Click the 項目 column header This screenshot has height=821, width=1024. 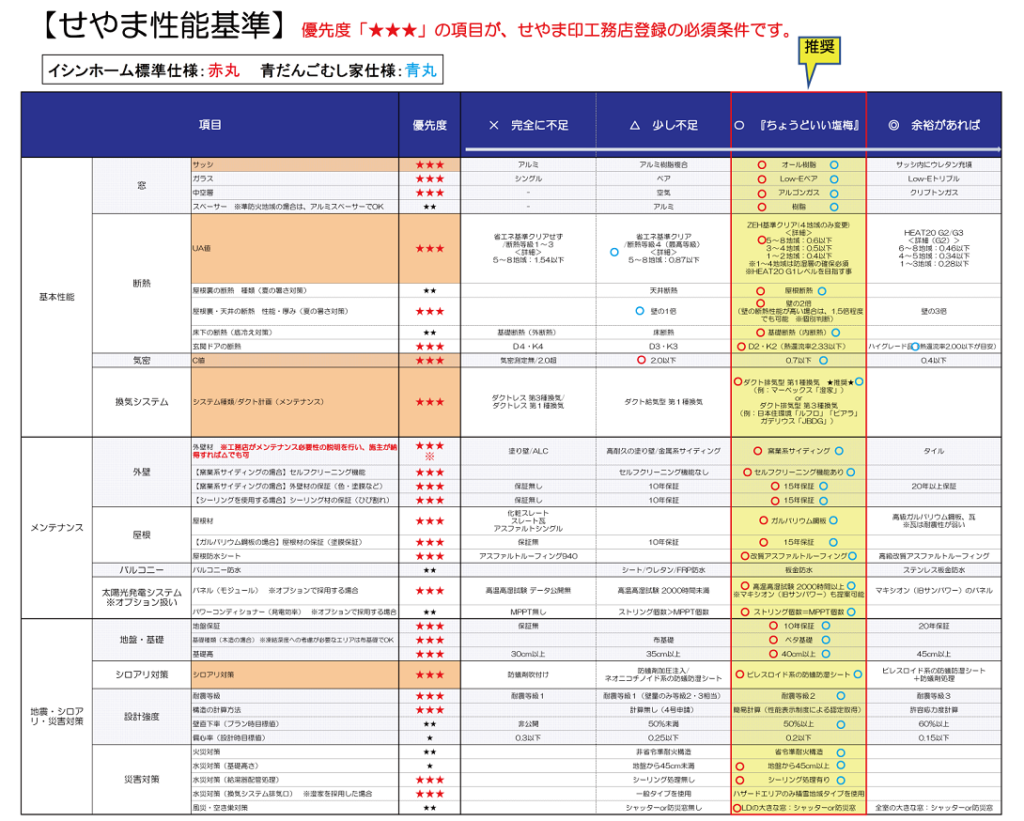[210, 126]
